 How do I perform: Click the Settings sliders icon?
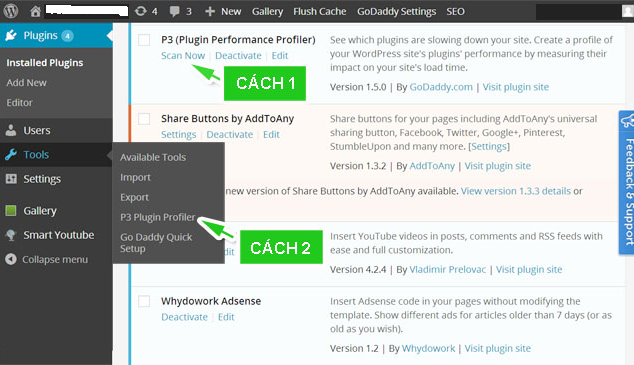(x=11, y=179)
